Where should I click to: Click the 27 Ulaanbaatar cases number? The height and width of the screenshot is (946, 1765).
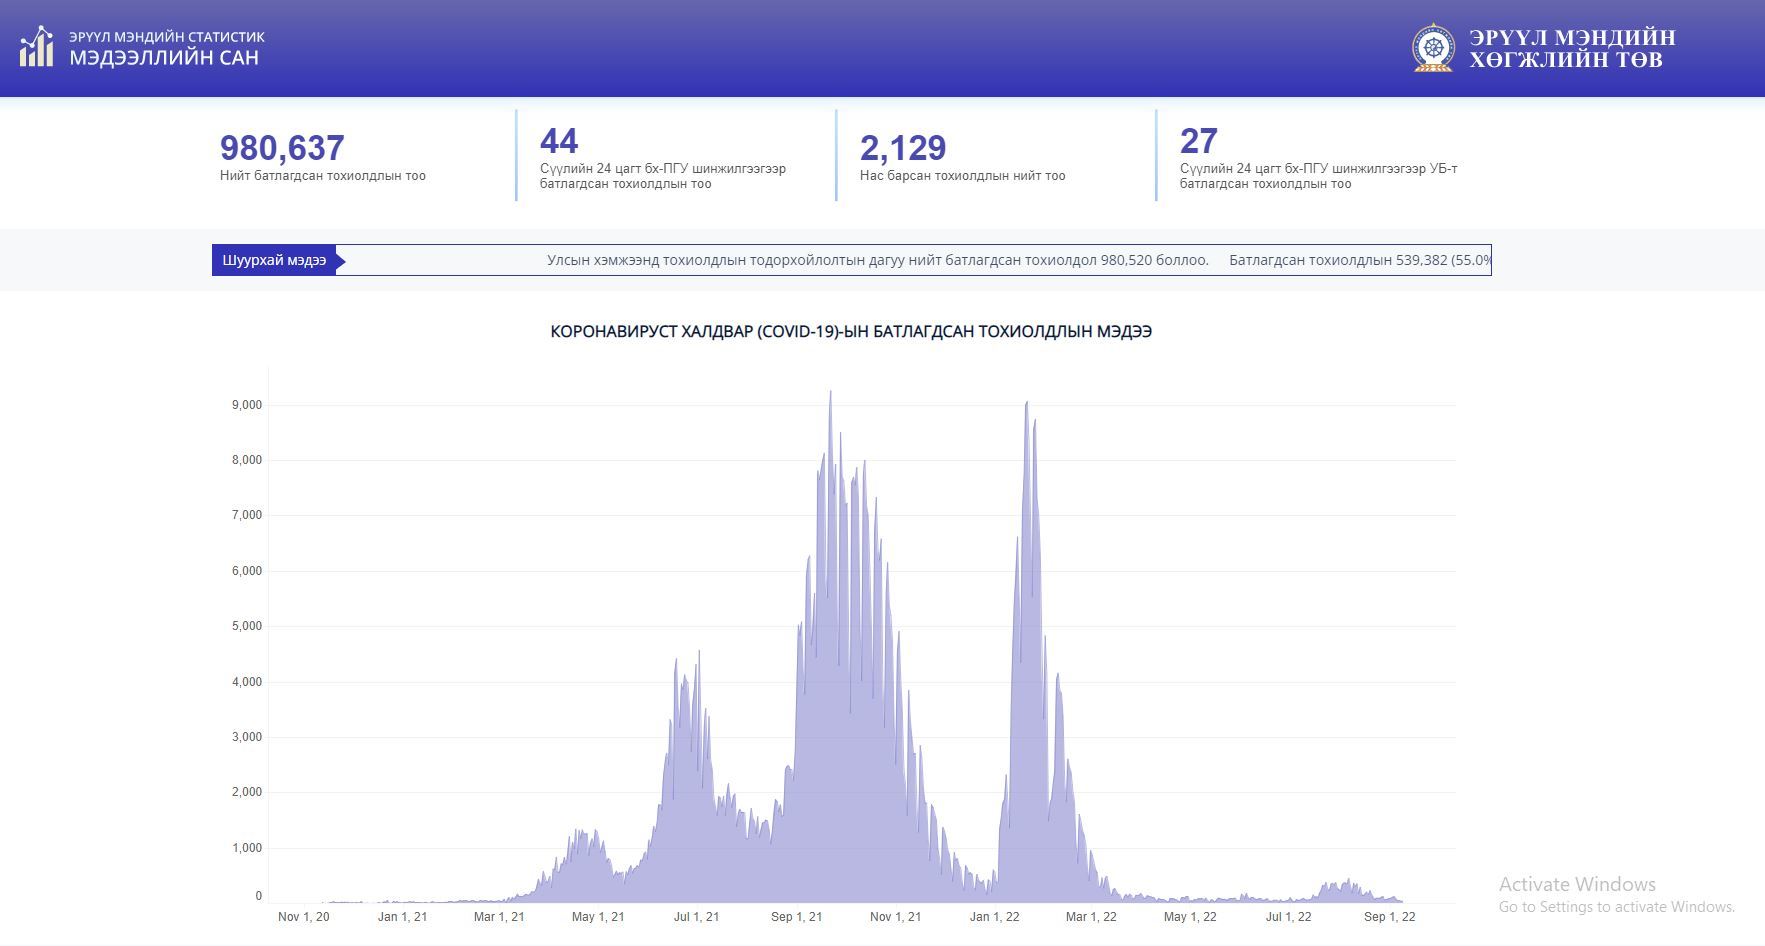1198,141
